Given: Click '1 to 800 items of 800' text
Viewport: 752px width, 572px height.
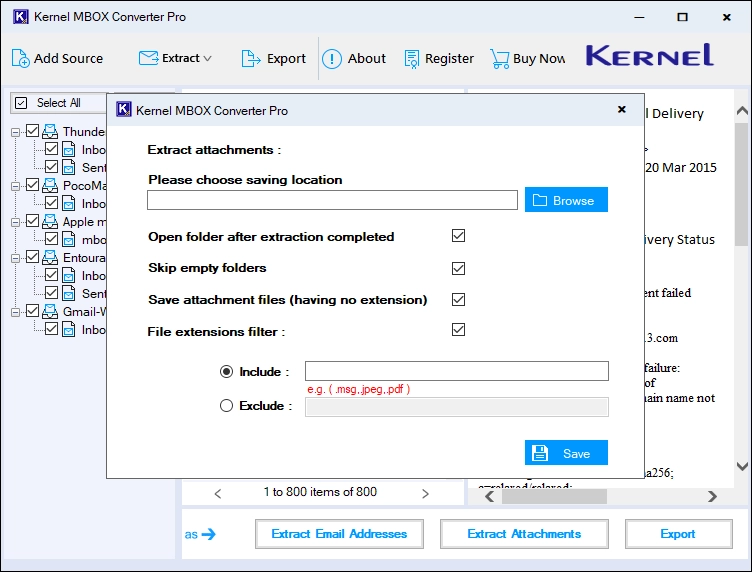Looking at the screenshot, I should click(x=320, y=492).
